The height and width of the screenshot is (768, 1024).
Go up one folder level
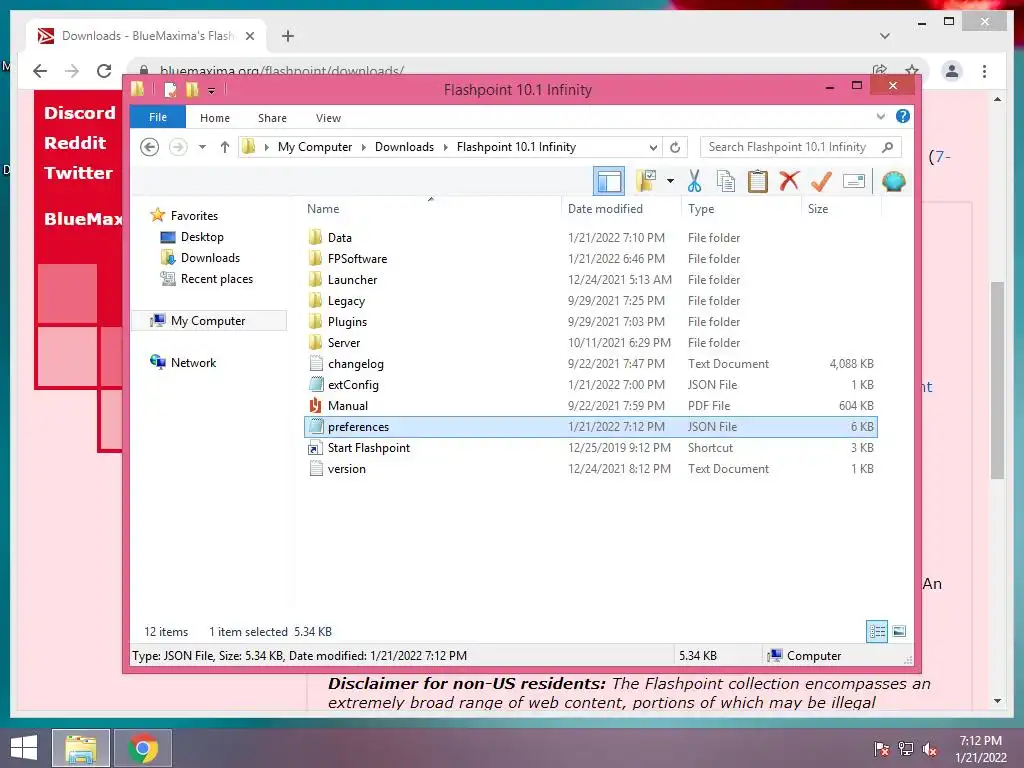pyautogui.click(x=225, y=147)
